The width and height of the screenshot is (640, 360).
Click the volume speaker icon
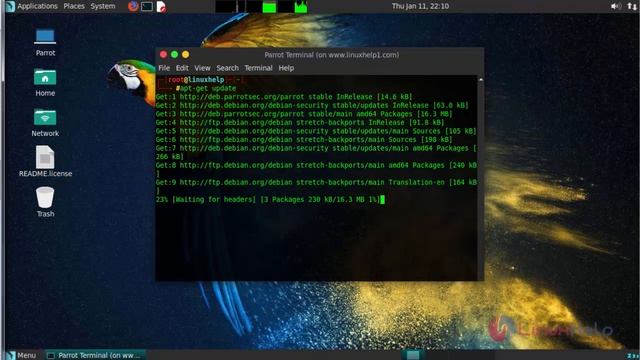point(616,6)
